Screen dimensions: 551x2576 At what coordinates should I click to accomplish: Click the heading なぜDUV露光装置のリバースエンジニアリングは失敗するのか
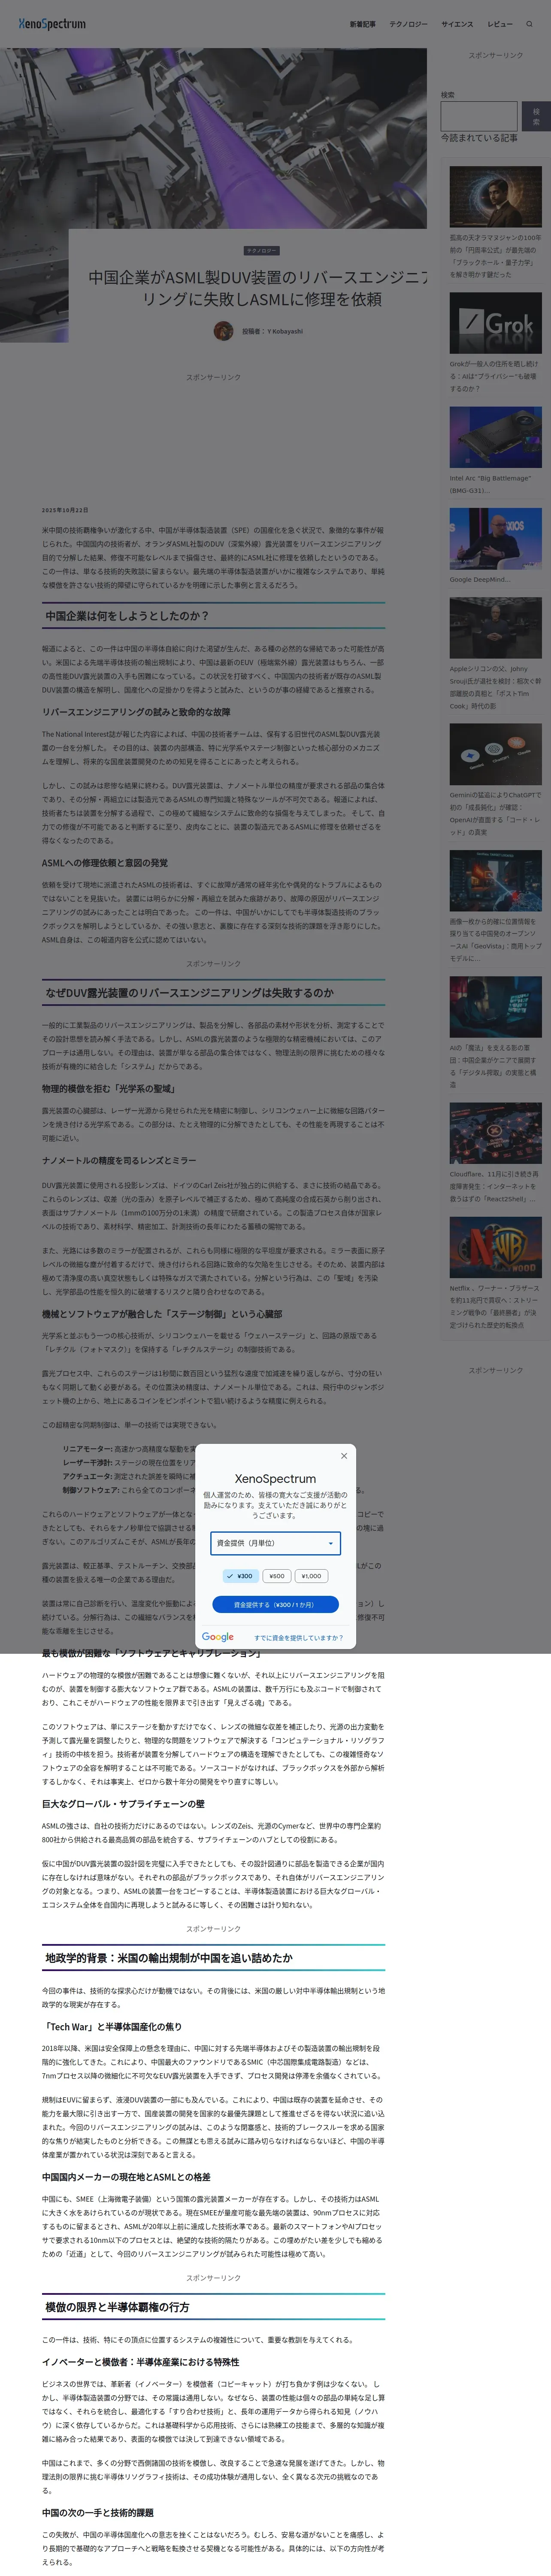click(x=189, y=993)
